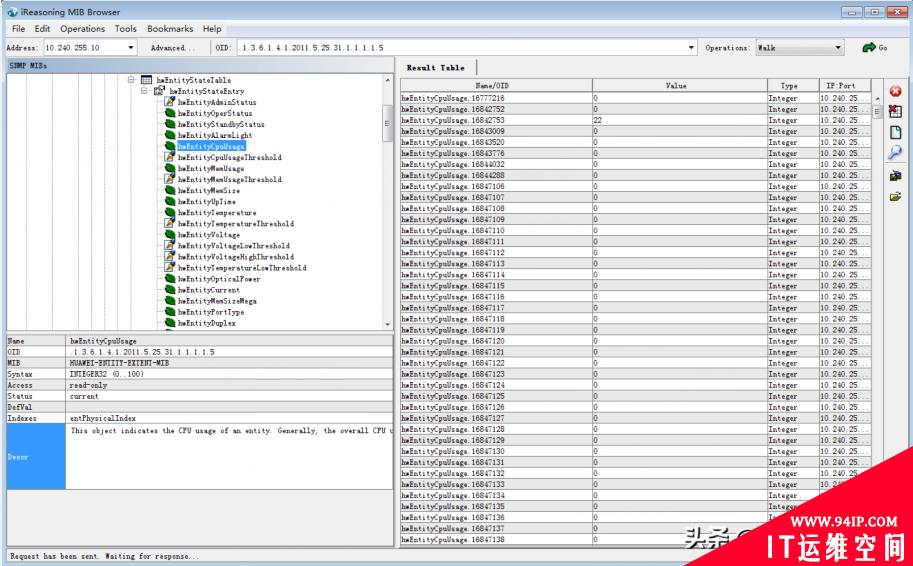Click the leaf icon beside hwEntityTemperature

[x=169, y=213]
